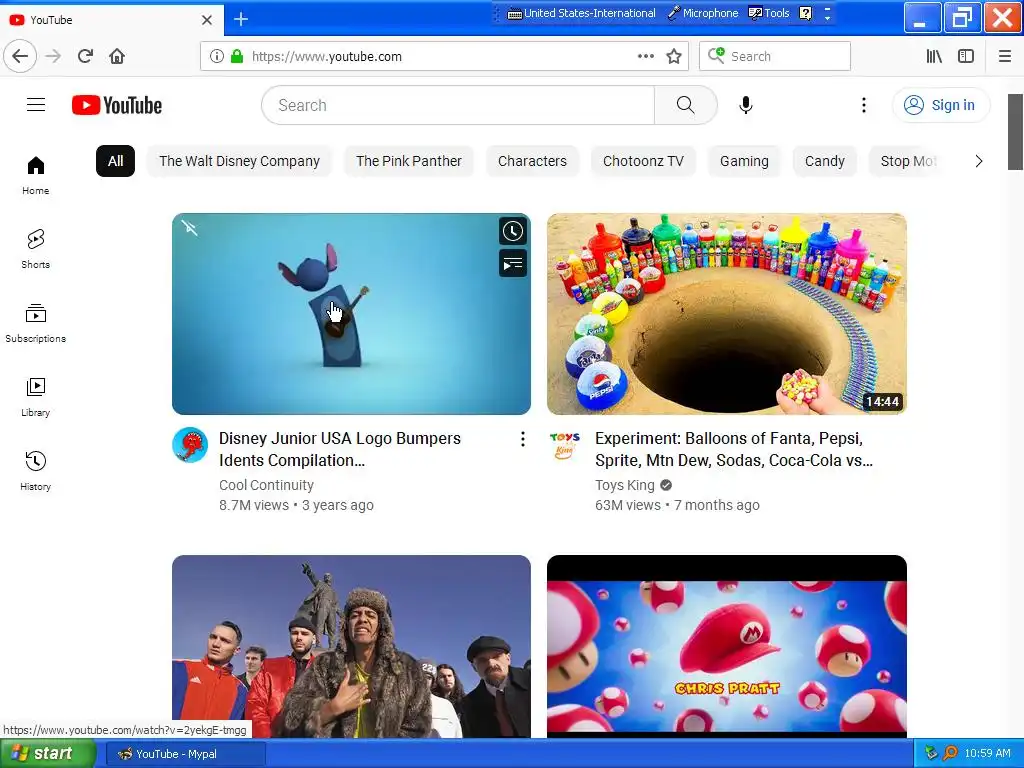Open the language bar options arrow
This screenshot has width=1024, height=768.
tap(827, 18)
